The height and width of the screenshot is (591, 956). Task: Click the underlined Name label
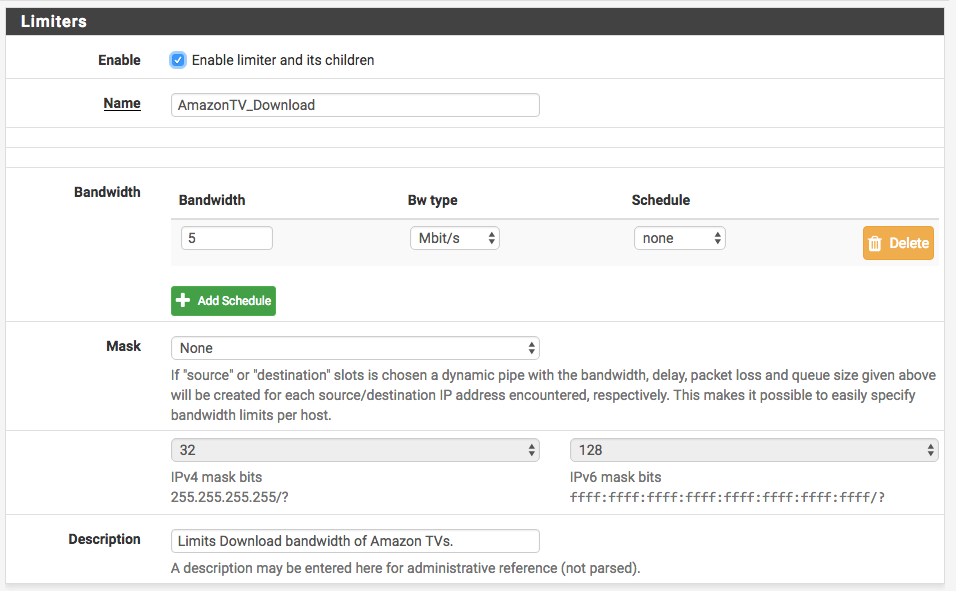tap(122, 103)
